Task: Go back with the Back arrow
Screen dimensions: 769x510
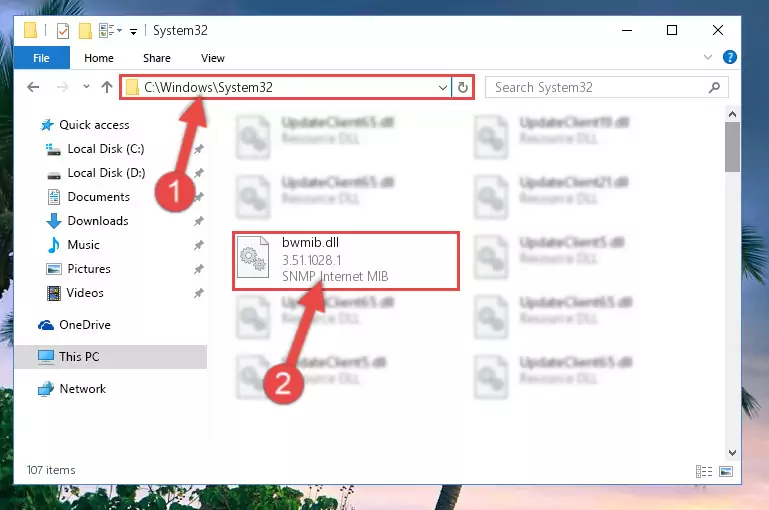Action: point(33,87)
